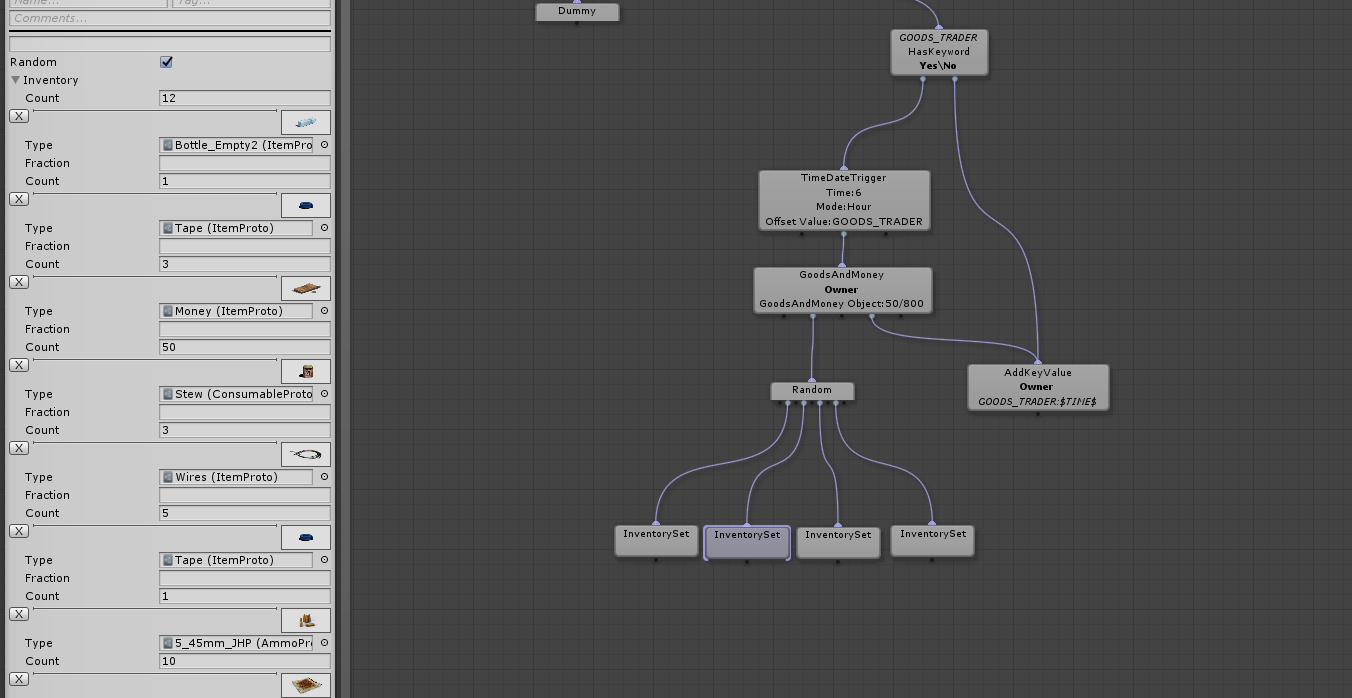Open object picker for Stew type field
Screen dimensions: 1352x698
coord(324,394)
